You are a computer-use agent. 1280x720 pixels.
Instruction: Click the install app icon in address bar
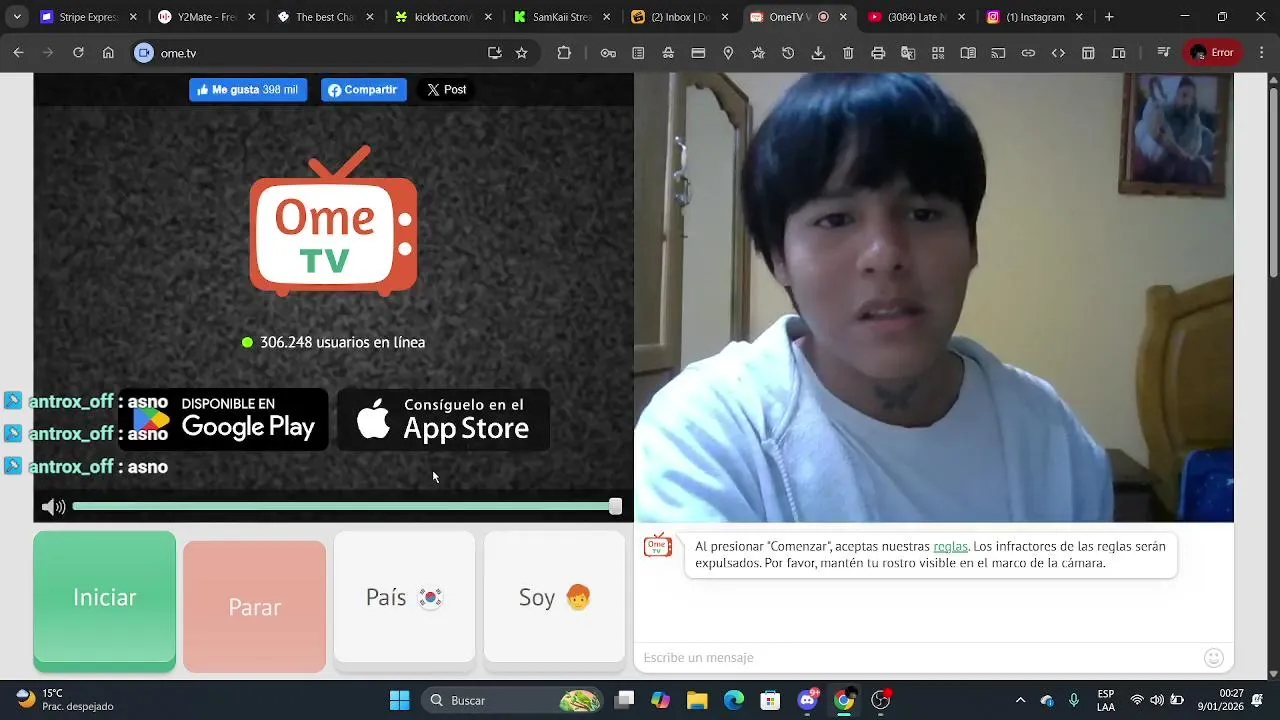pos(494,53)
